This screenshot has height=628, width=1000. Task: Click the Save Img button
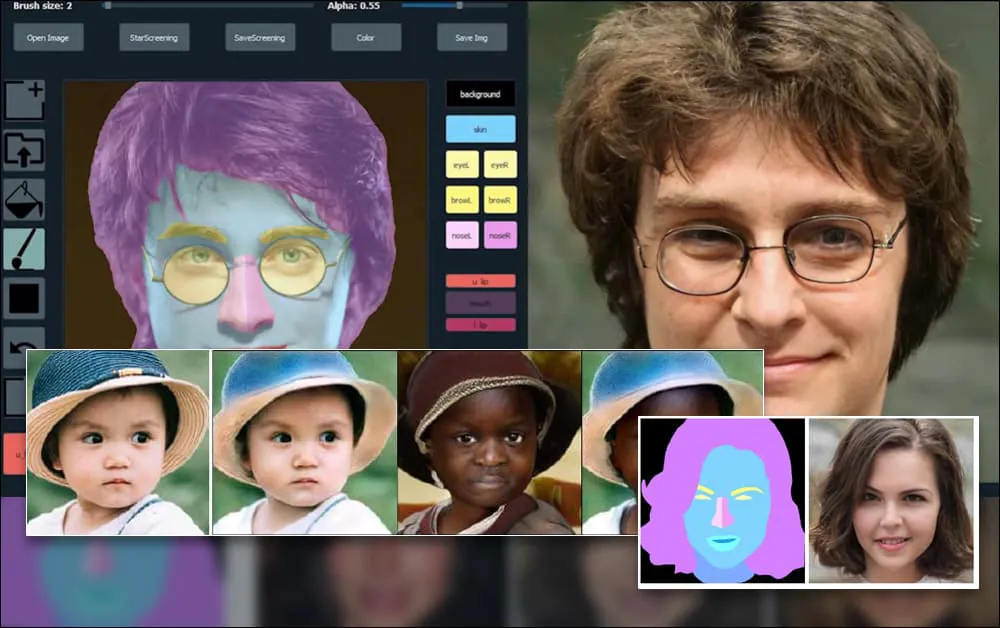[x=472, y=38]
